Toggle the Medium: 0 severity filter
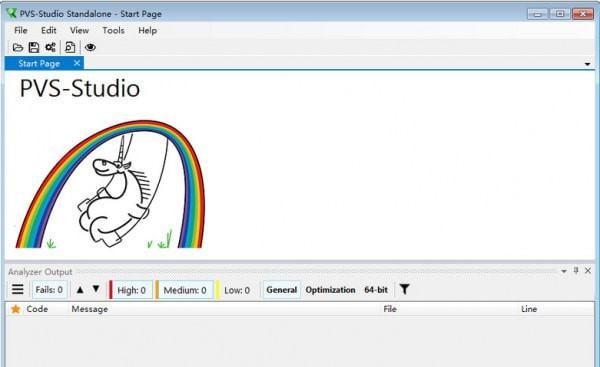This screenshot has height=367, width=600. click(184, 290)
